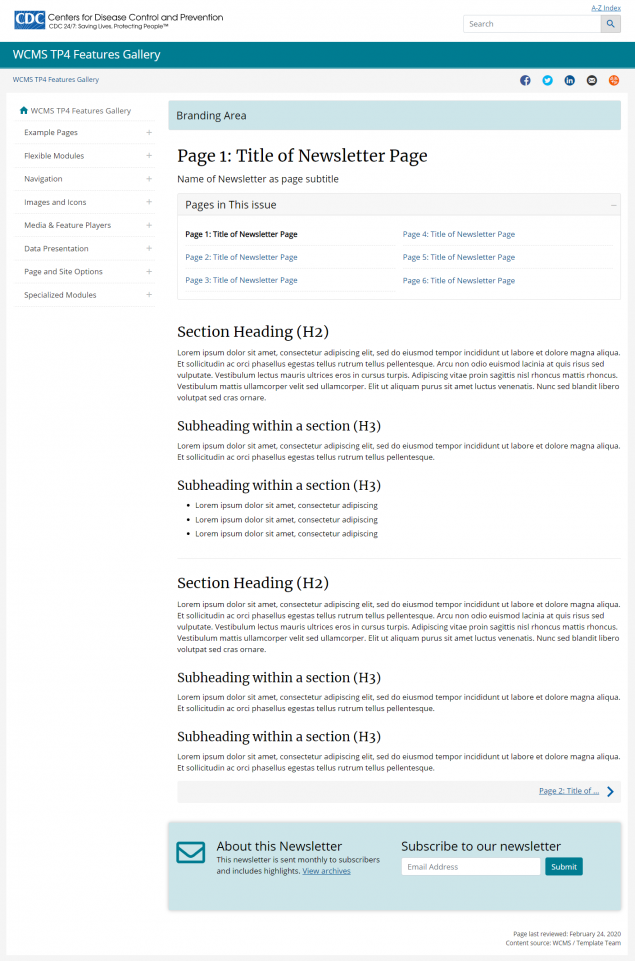Open Navigation sidebar item
Screen dimensions: 635x961
coord(43,179)
